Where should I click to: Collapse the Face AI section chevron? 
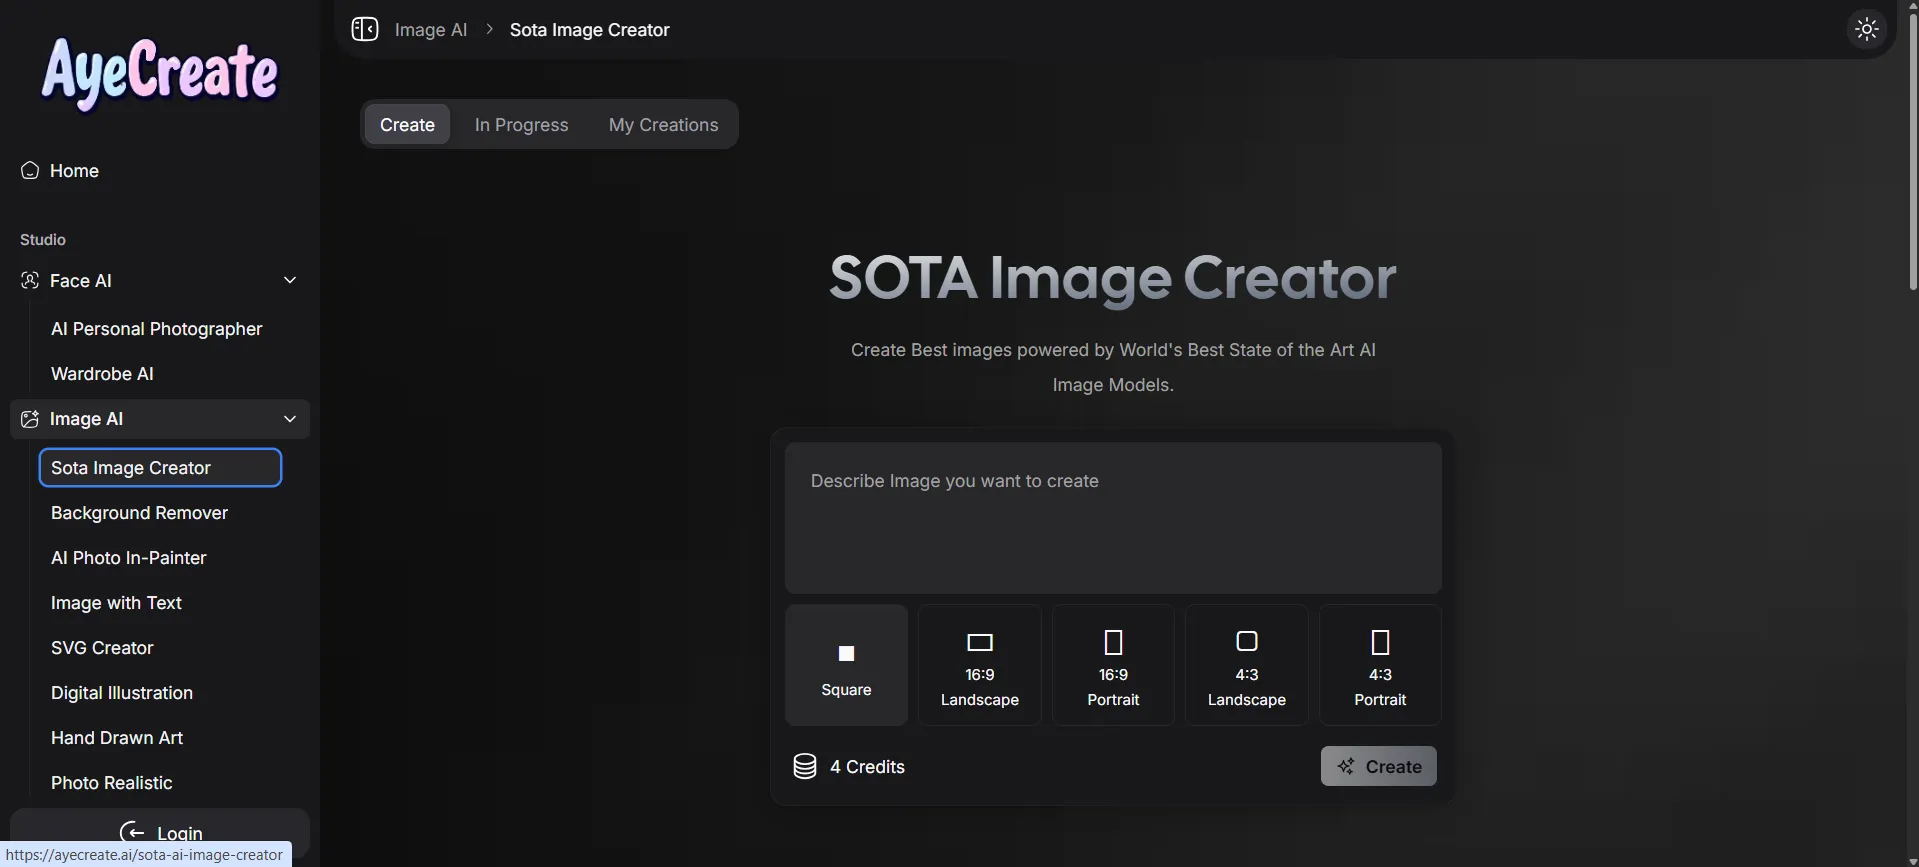point(290,281)
